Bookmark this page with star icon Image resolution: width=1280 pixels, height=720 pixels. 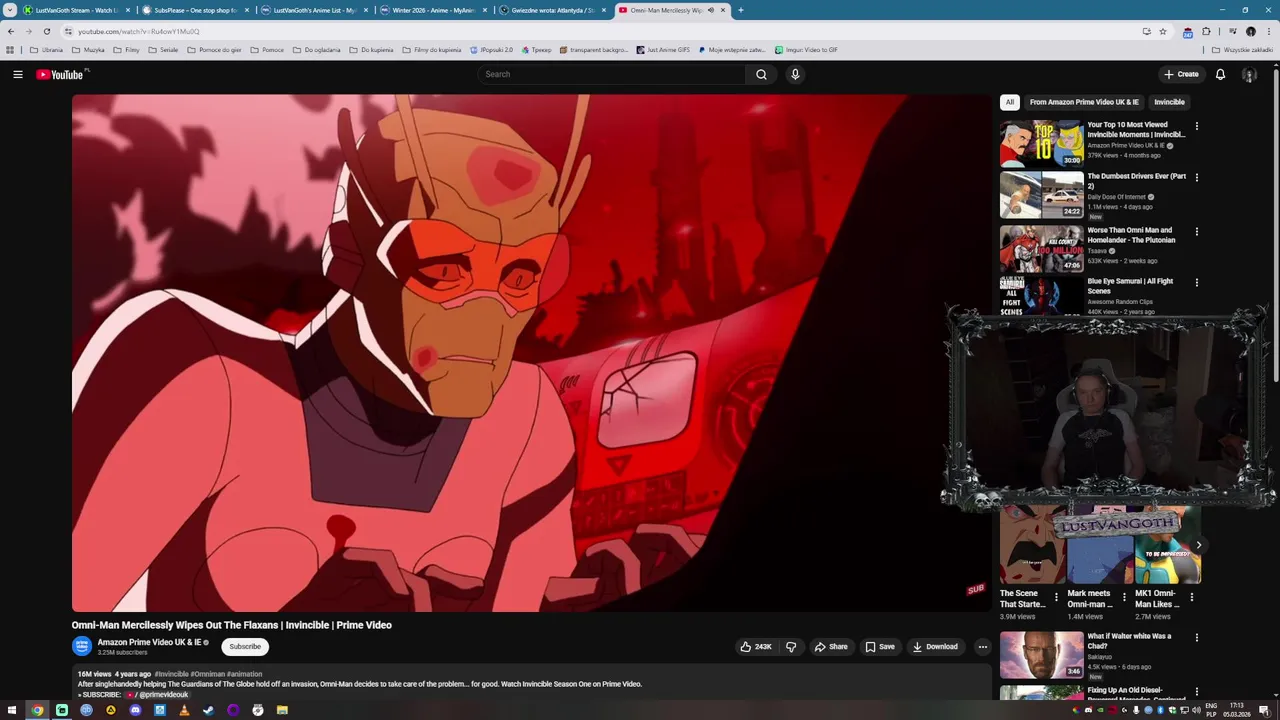pyautogui.click(x=1163, y=31)
